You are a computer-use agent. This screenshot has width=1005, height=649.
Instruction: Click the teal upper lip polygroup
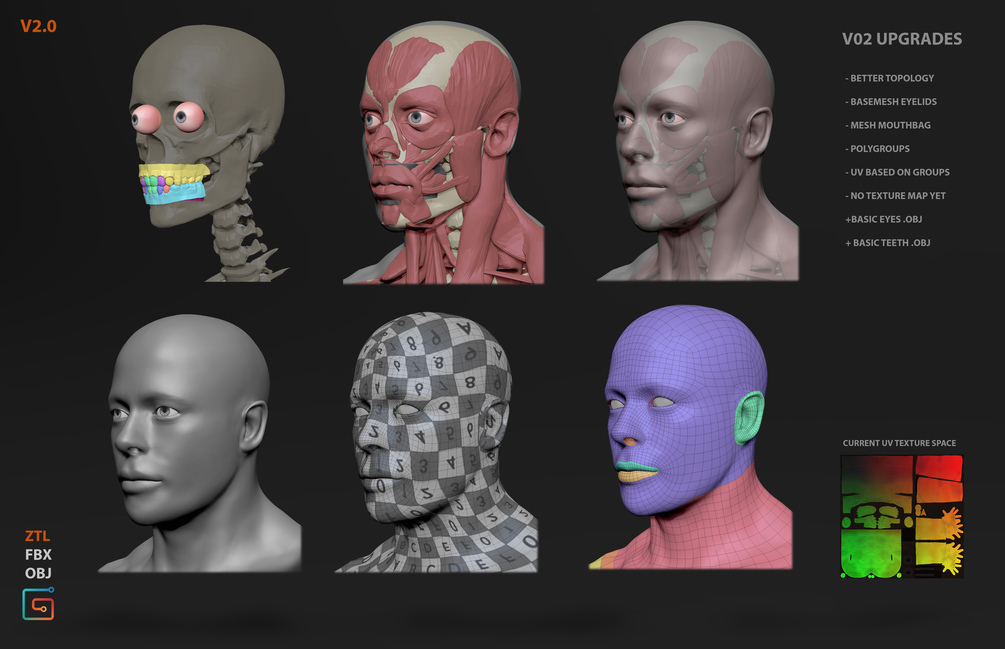636,468
